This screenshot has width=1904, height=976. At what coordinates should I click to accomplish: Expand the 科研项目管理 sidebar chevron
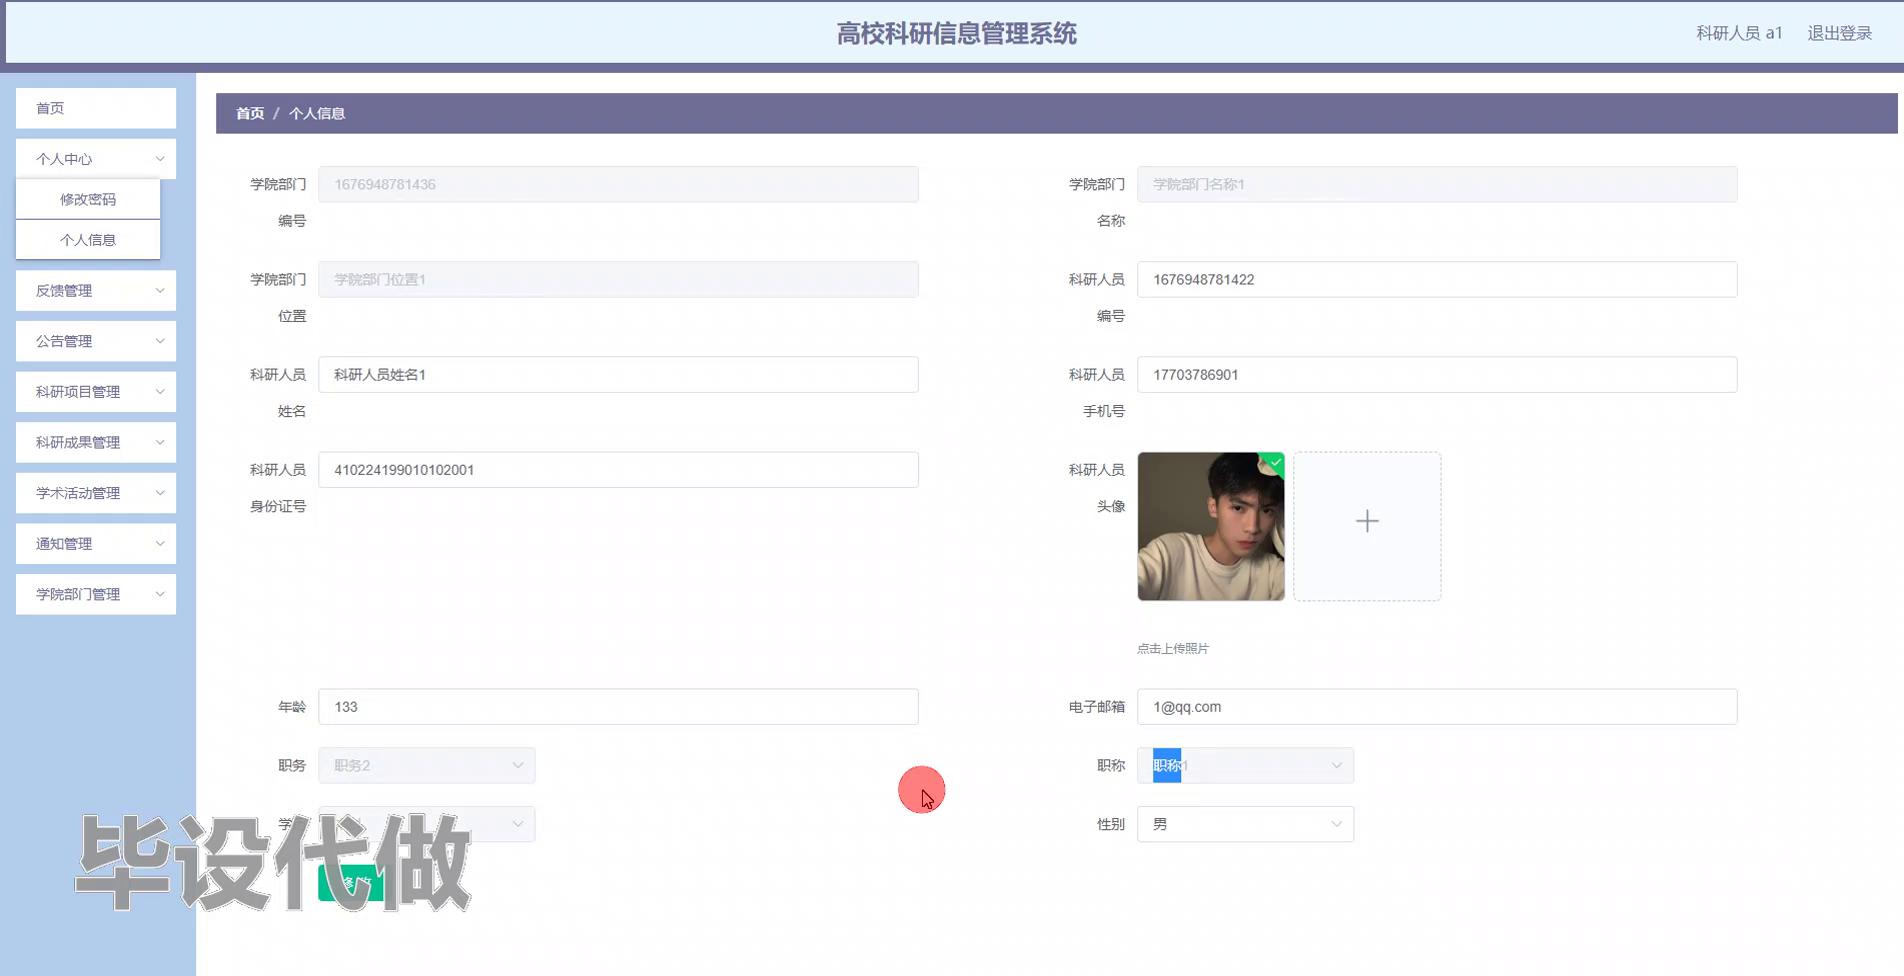tap(160, 391)
